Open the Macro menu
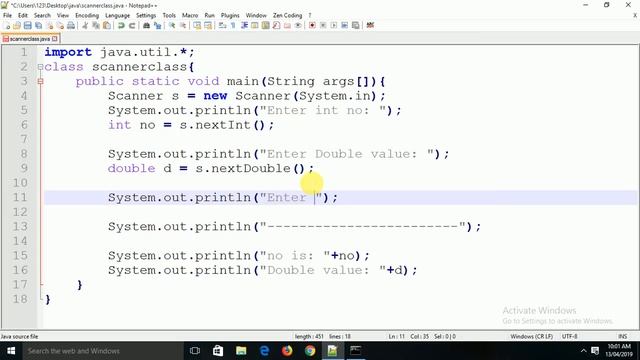This screenshot has width=640, height=360. point(190,16)
